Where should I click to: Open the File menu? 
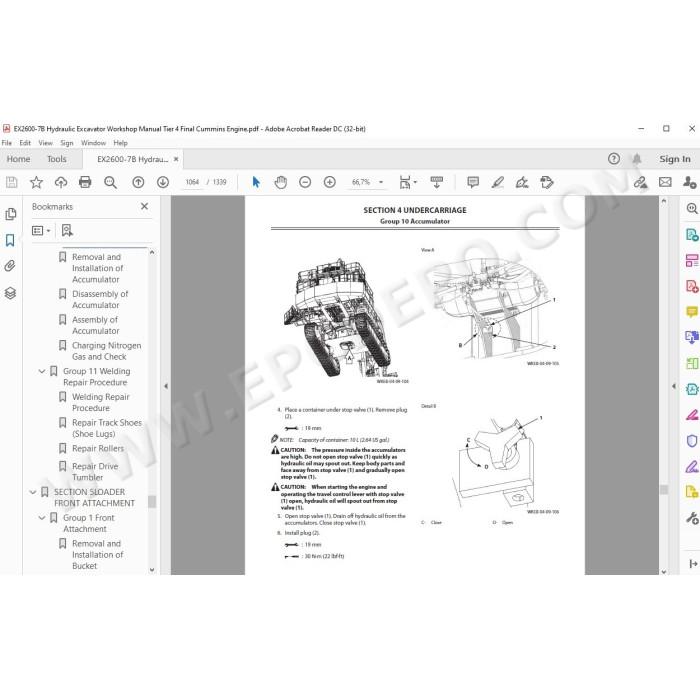coord(7,143)
